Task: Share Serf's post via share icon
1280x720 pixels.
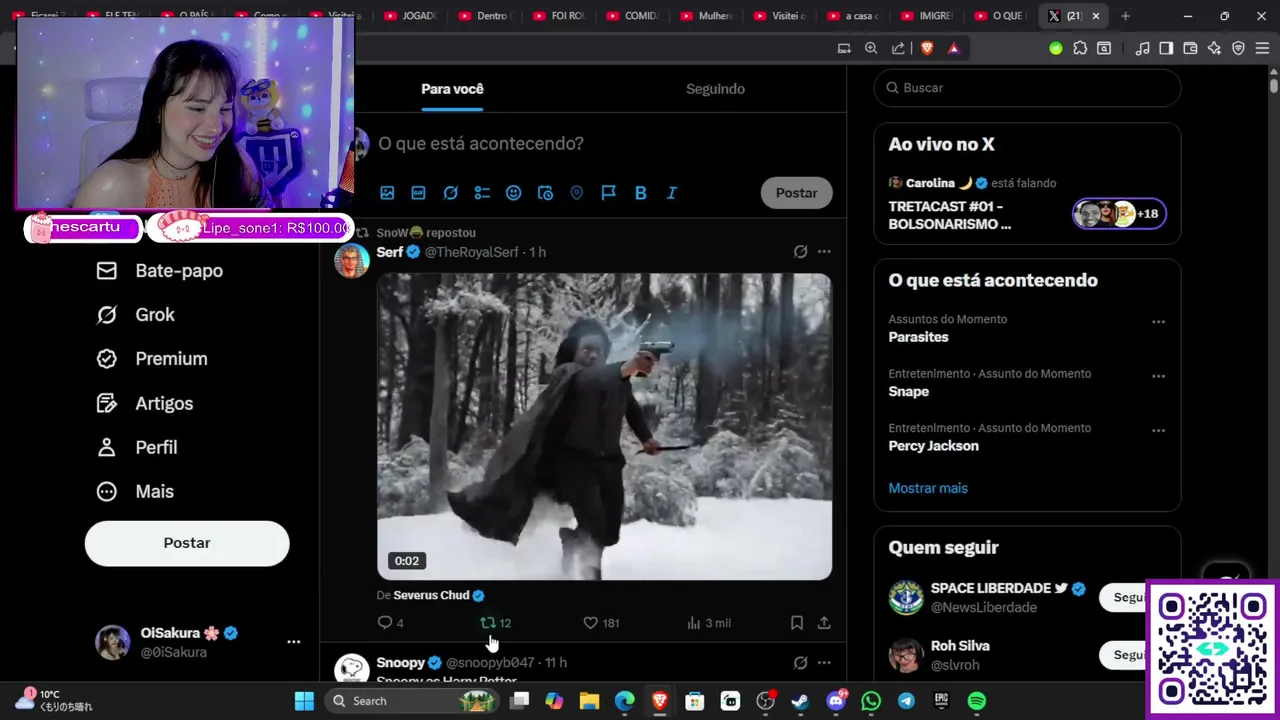Action: [824, 623]
